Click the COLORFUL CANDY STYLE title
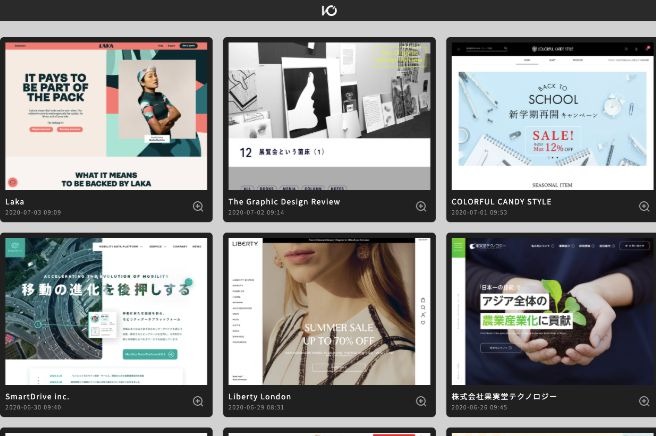This screenshot has height=436, width=656. [x=501, y=202]
